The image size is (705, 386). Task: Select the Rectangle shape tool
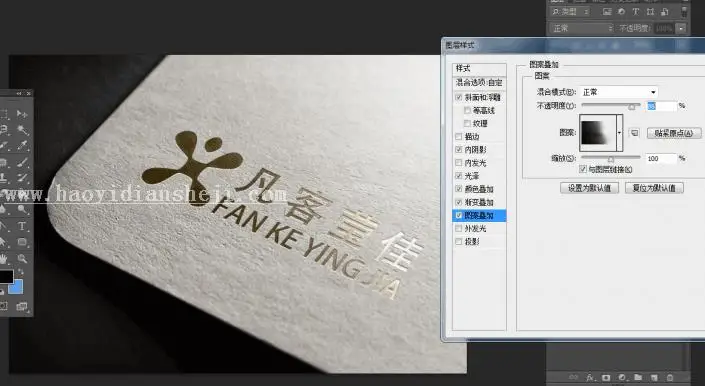(x=22, y=242)
